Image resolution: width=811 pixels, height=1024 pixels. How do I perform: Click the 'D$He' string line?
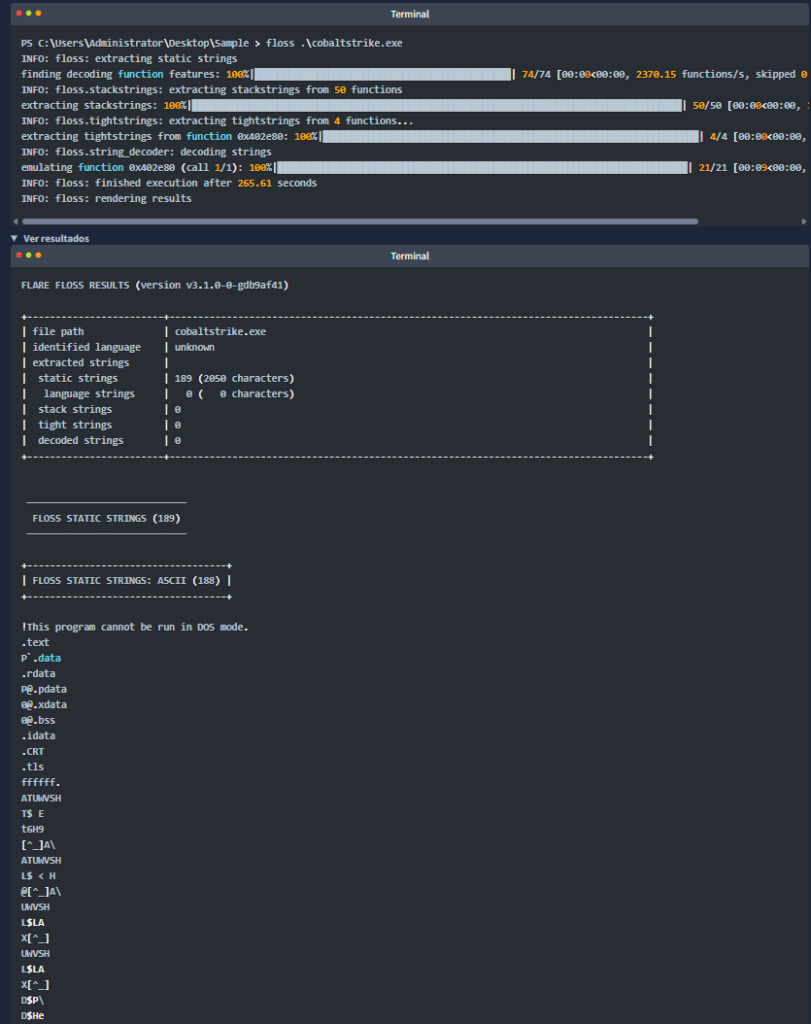[33, 1016]
